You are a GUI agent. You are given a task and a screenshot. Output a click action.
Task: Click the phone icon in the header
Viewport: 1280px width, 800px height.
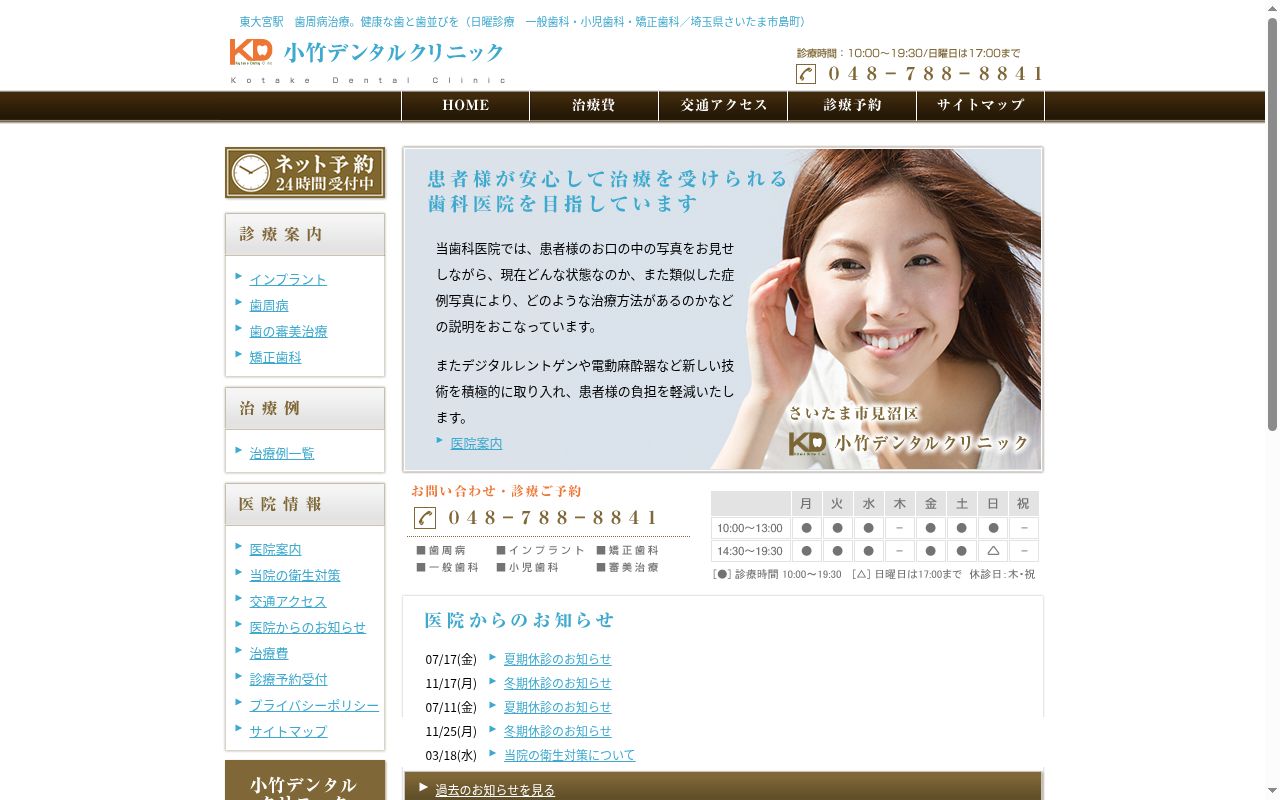coord(806,73)
